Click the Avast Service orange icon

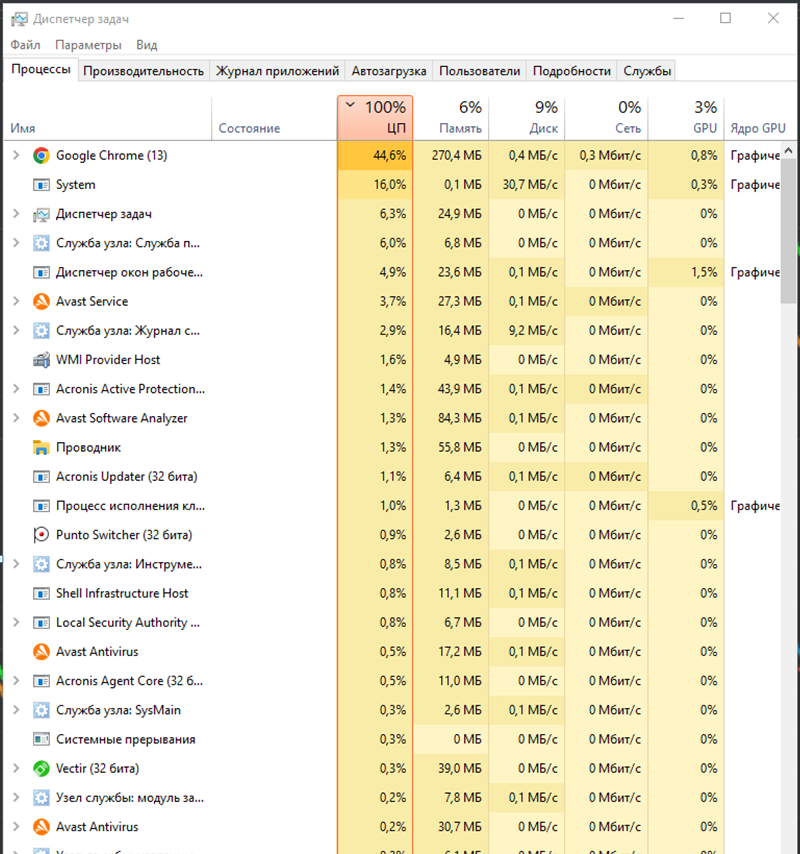point(41,302)
